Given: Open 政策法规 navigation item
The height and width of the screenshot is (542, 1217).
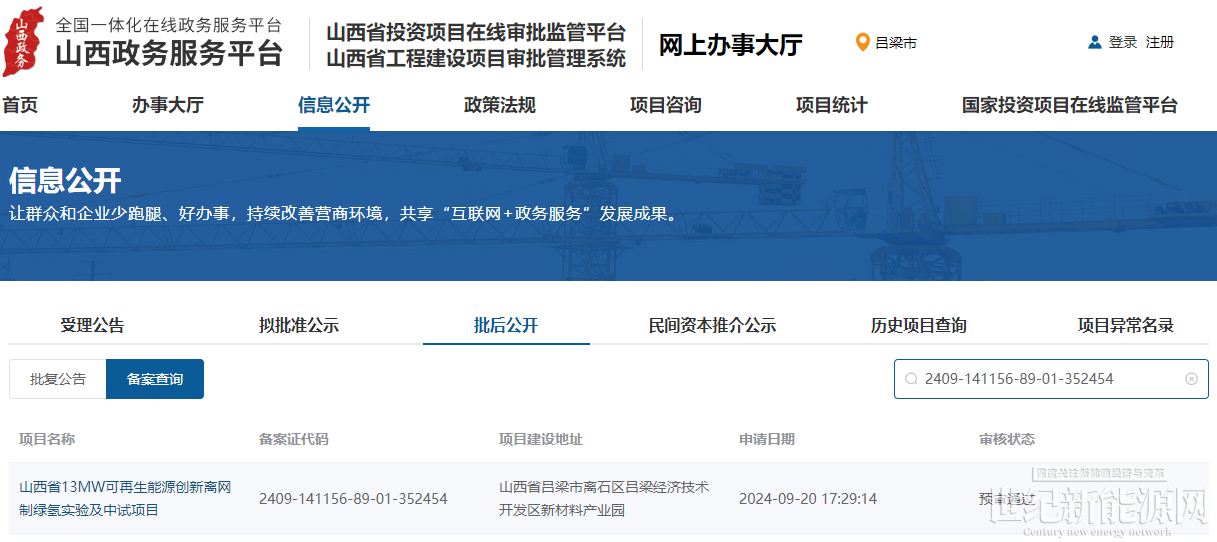Looking at the screenshot, I should click(x=499, y=105).
